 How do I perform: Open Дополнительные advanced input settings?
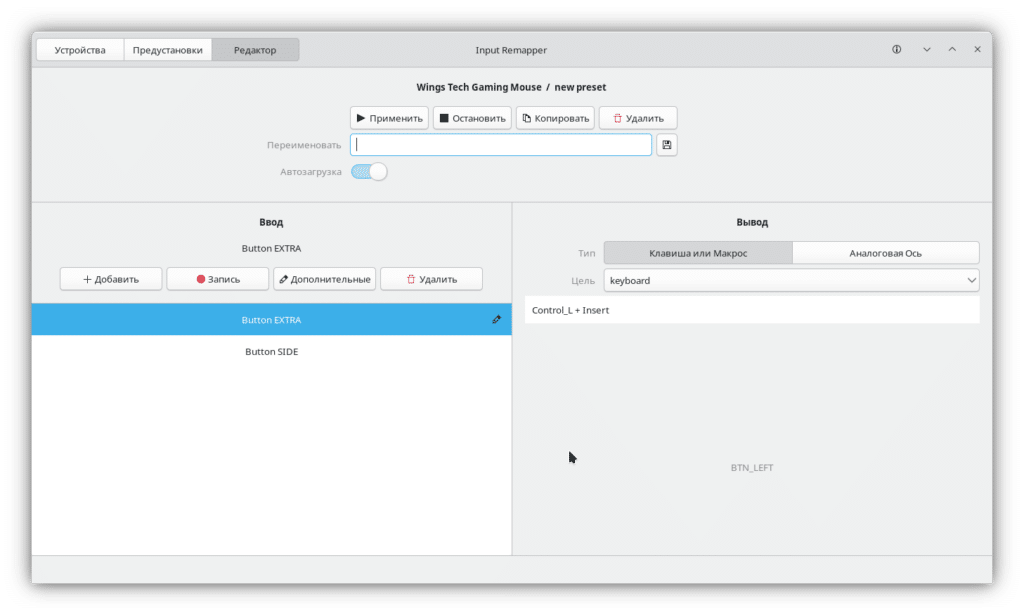point(324,279)
